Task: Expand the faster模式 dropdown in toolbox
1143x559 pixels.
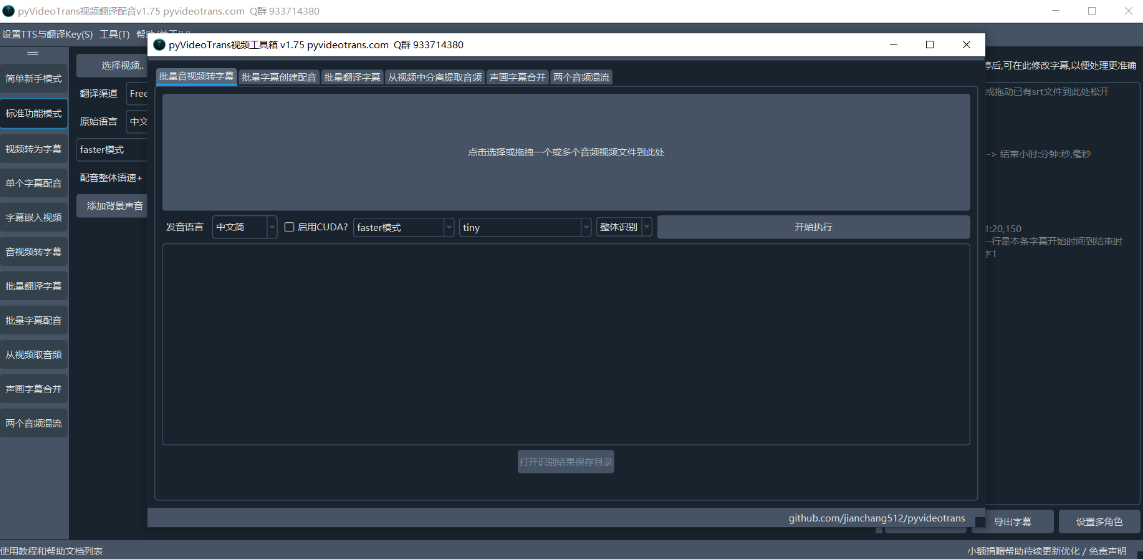Action: [404, 227]
